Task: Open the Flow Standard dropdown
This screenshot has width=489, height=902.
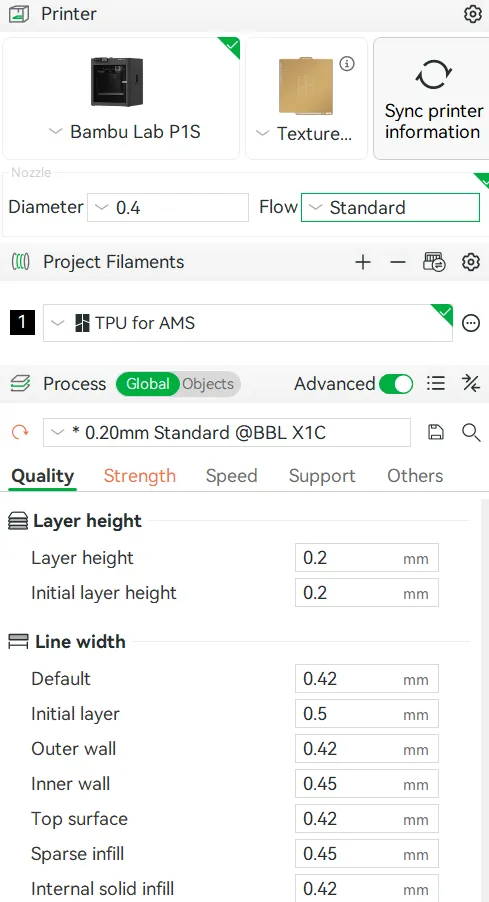Action: pyautogui.click(x=390, y=208)
